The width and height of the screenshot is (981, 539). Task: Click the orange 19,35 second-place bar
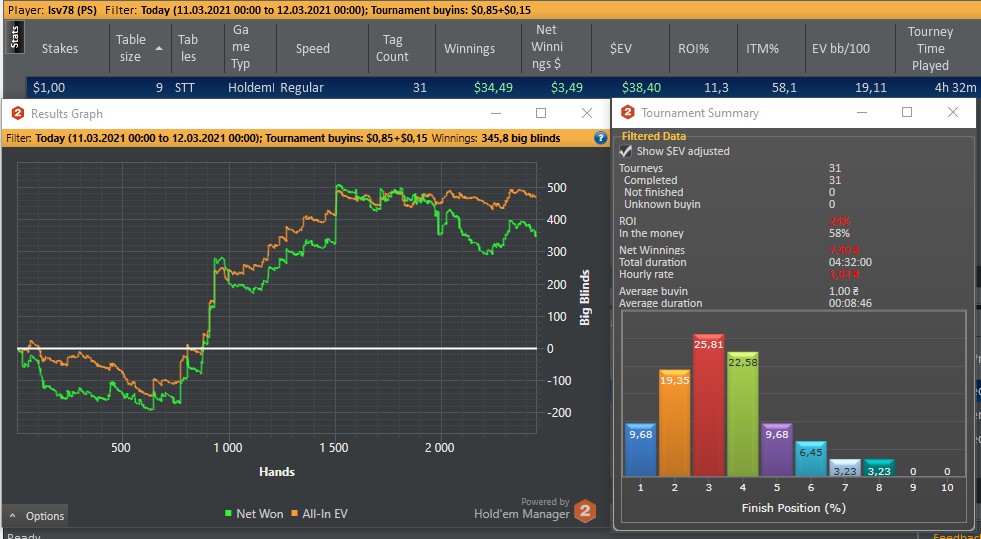point(674,423)
